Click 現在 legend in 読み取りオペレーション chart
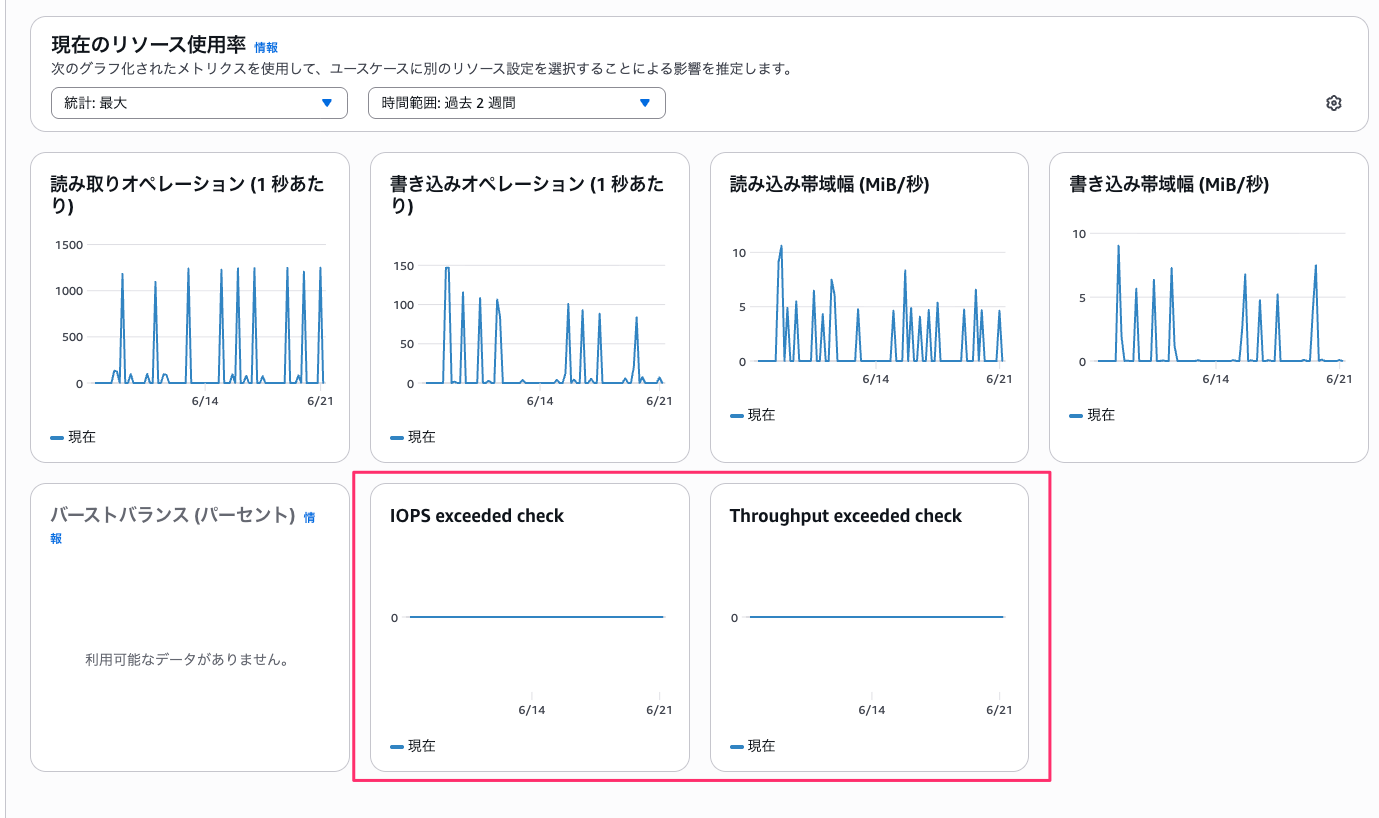 [73, 437]
